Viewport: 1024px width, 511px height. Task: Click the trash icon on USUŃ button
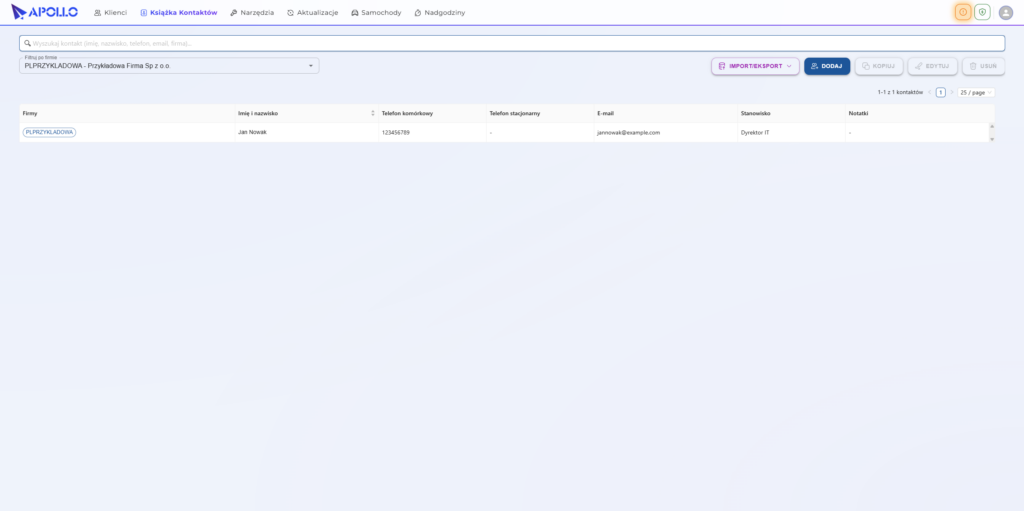[x=972, y=66]
